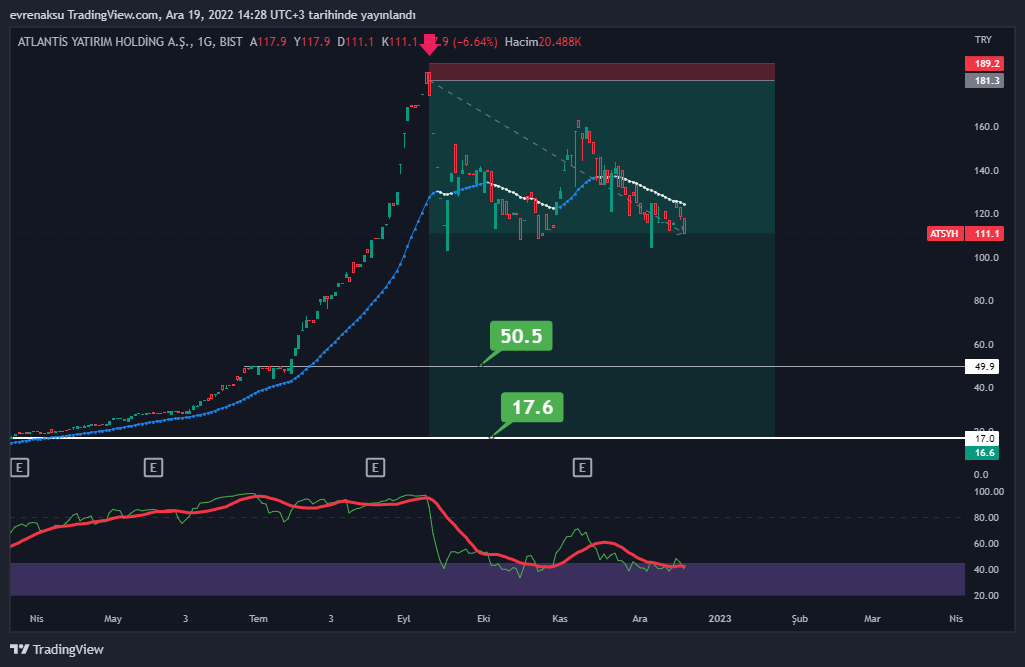Click the TradingView logo at bottom left
The width and height of the screenshot is (1025, 667).
(57, 649)
